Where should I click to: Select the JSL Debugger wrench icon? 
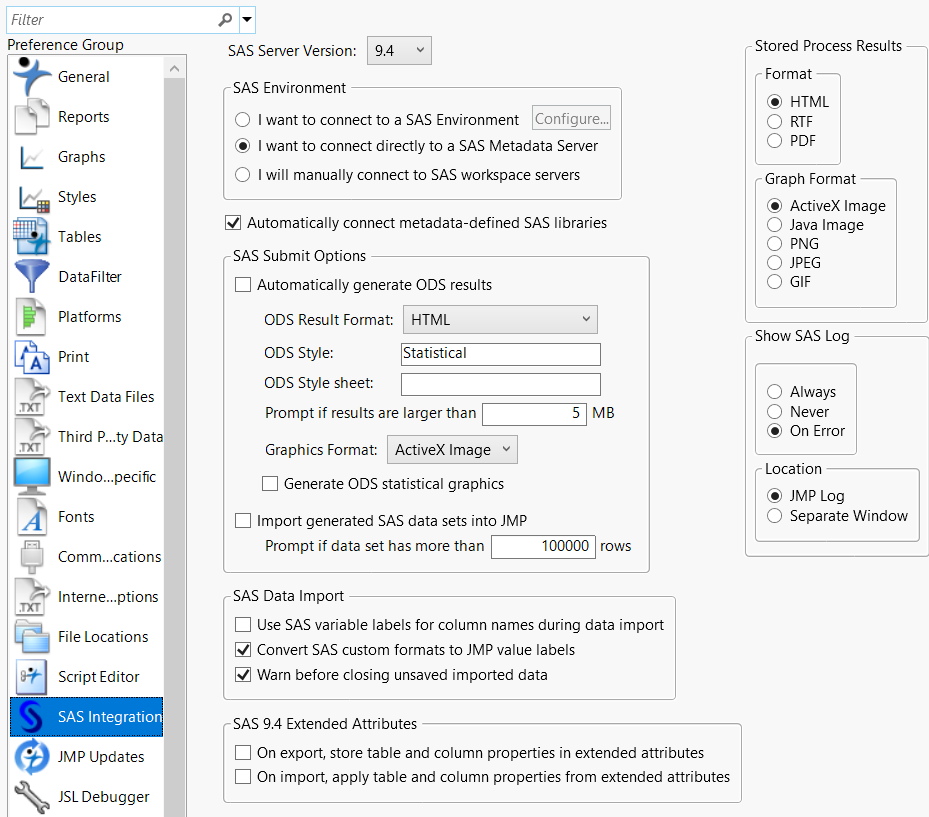[x=32, y=797]
